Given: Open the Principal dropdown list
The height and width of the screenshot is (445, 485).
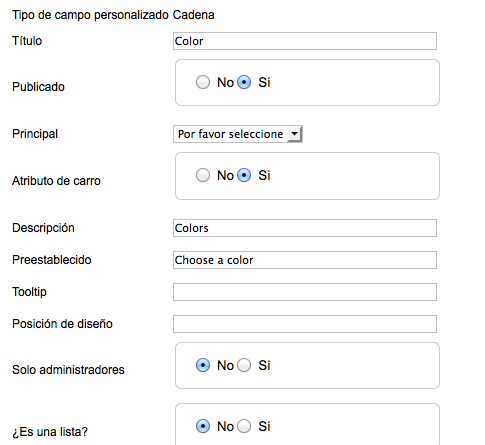Looking at the screenshot, I should pos(238,134).
